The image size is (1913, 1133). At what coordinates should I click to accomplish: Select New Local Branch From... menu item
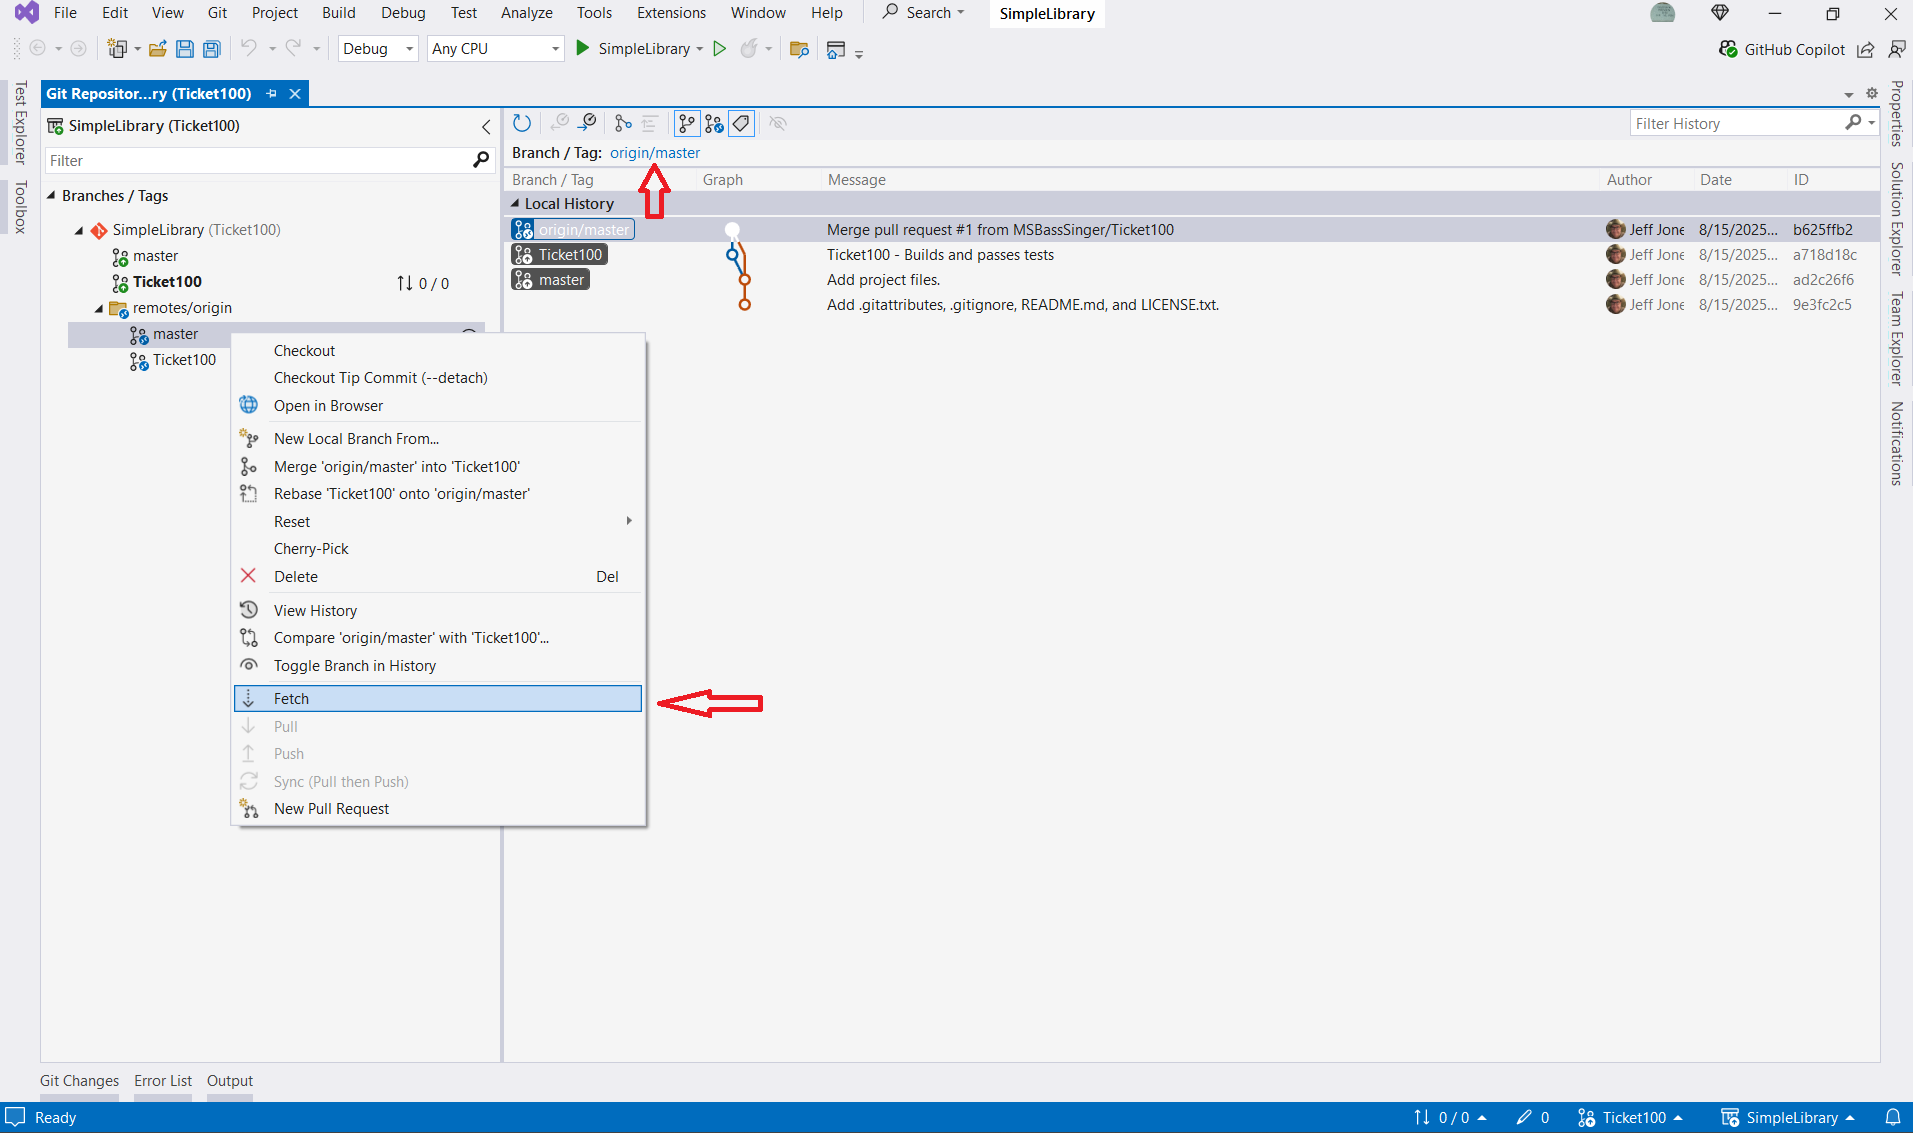(x=438, y=438)
